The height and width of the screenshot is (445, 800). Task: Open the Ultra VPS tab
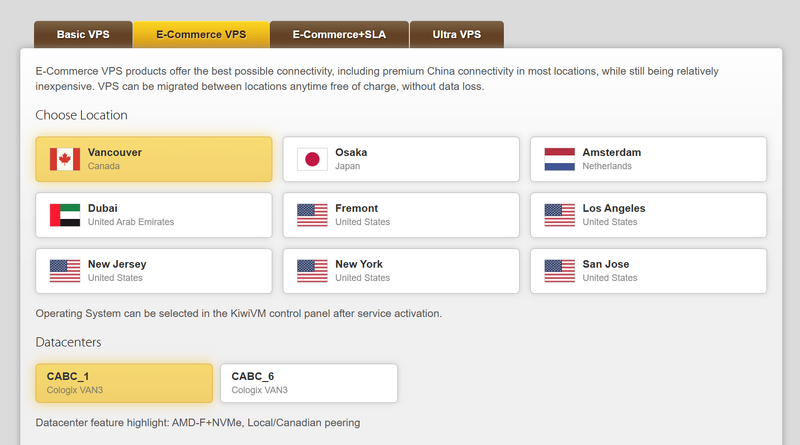pyautogui.click(x=457, y=35)
